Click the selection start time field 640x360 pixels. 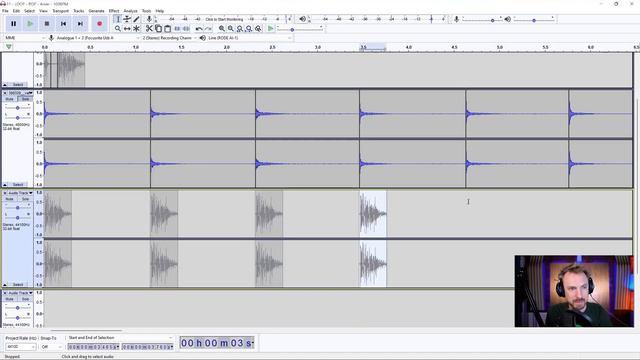[x=93, y=347]
